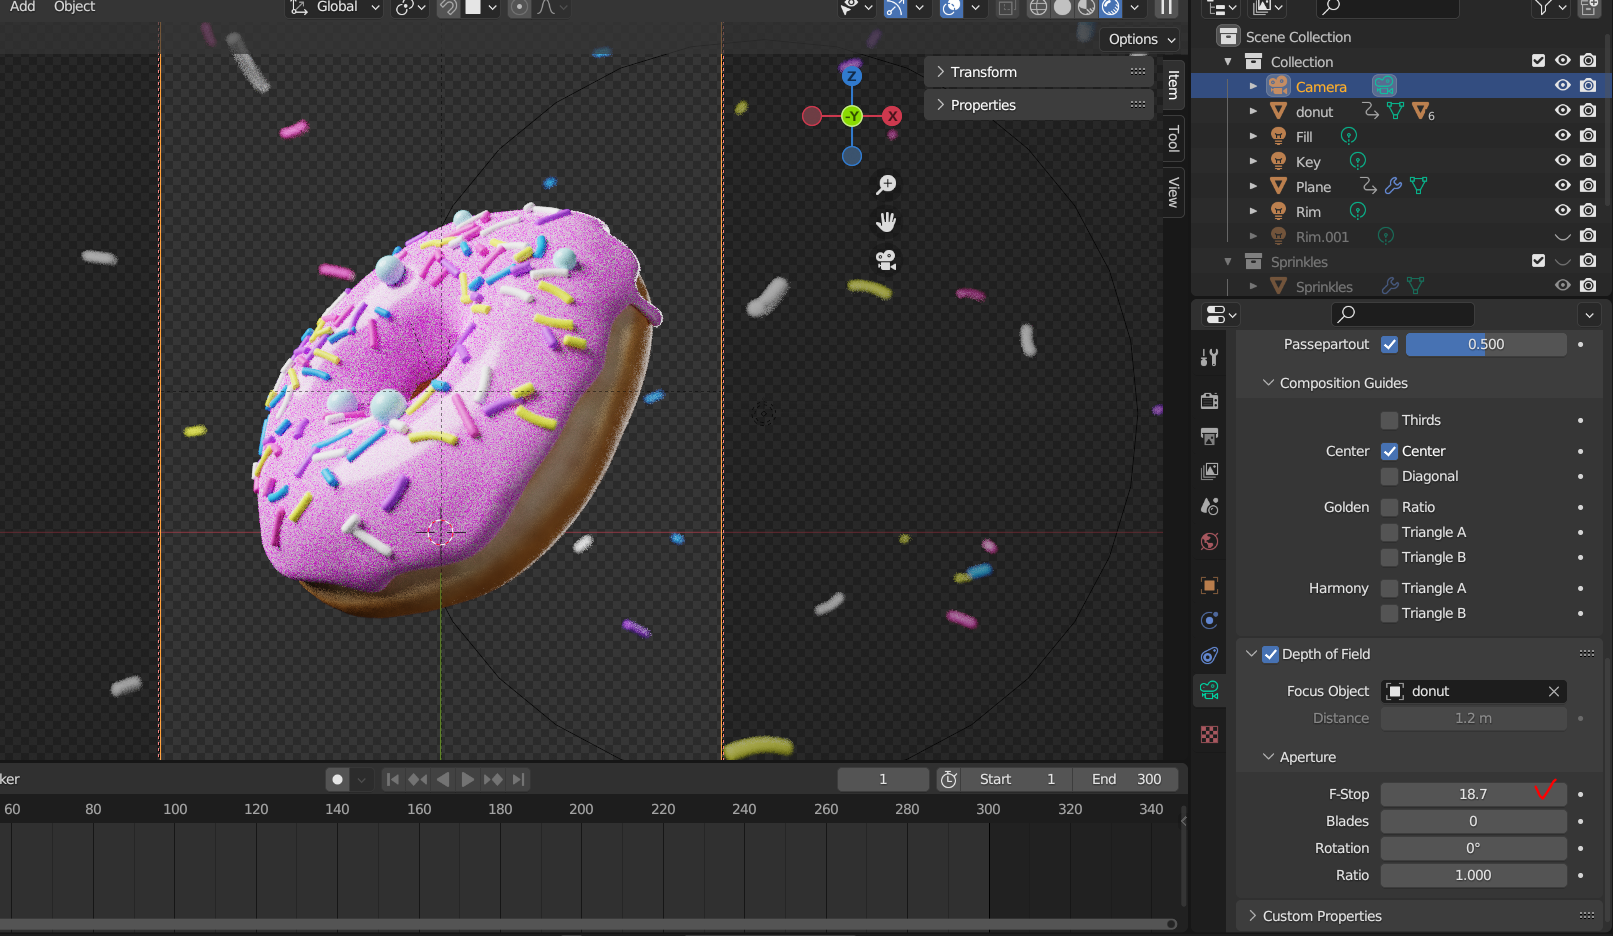Clear the donut focus object
The height and width of the screenshot is (936, 1613).
tap(1554, 691)
